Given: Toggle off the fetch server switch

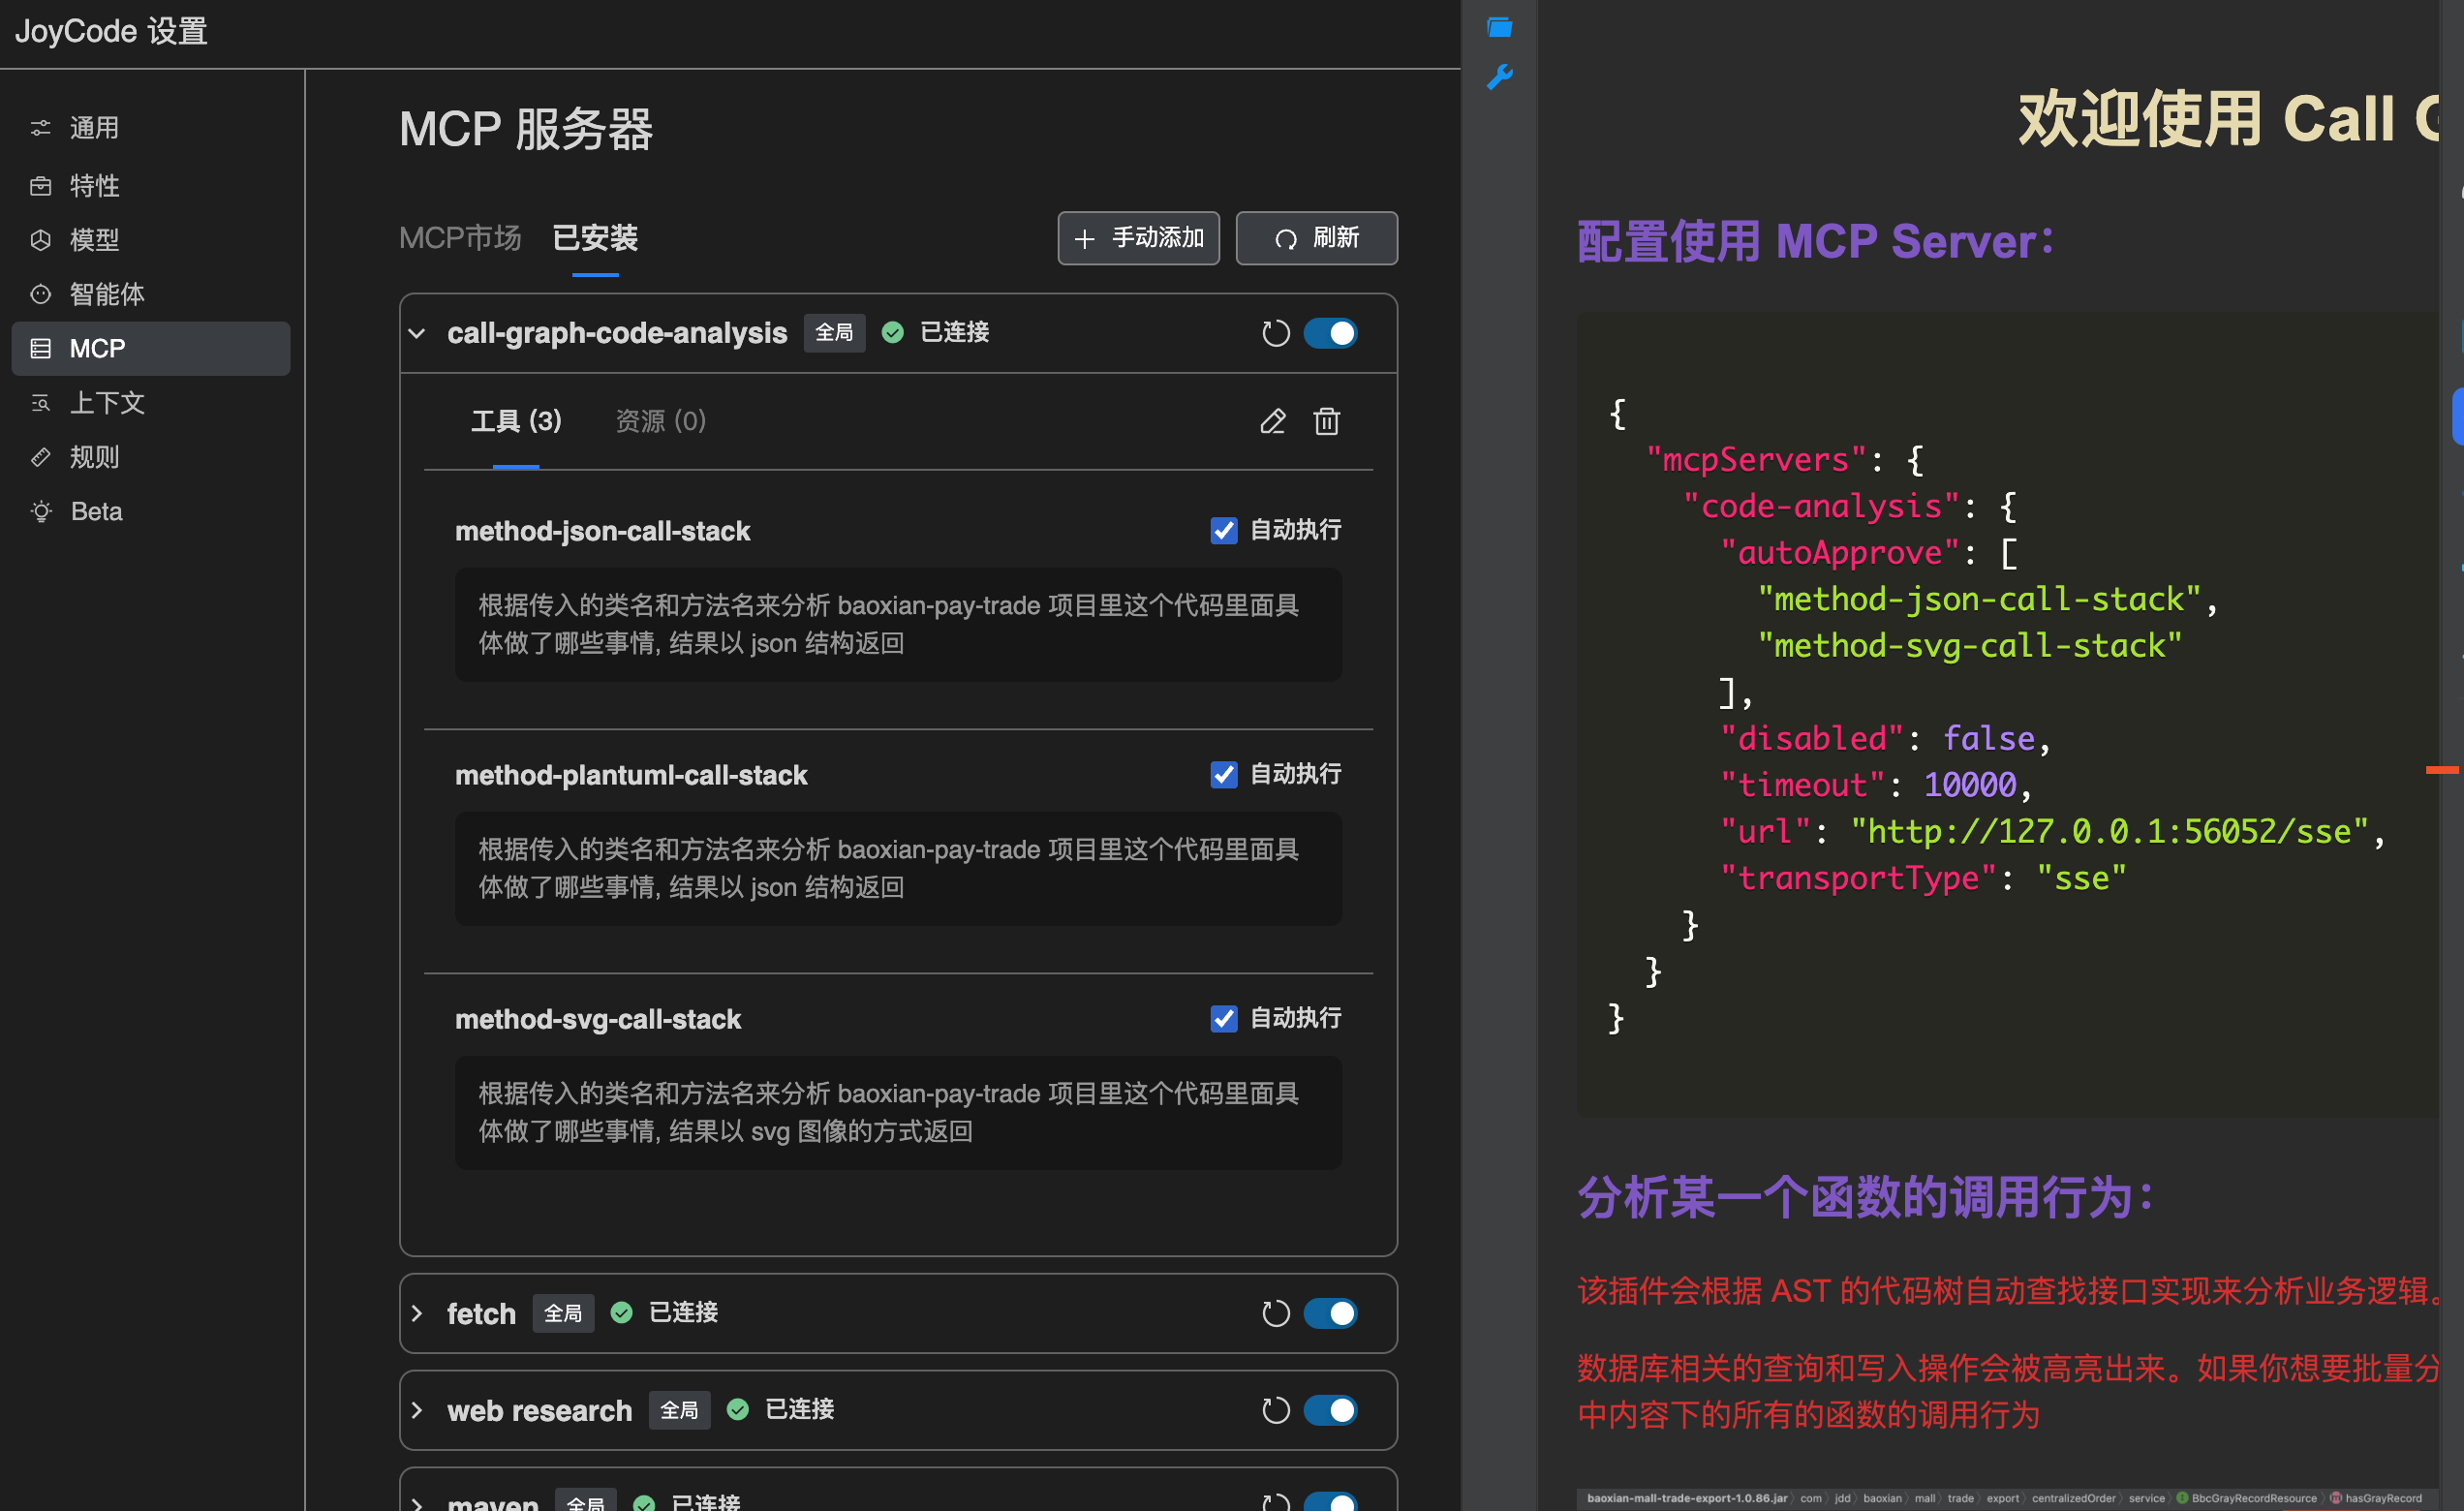Looking at the screenshot, I should pyautogui.click(x=1330, y=1313).
